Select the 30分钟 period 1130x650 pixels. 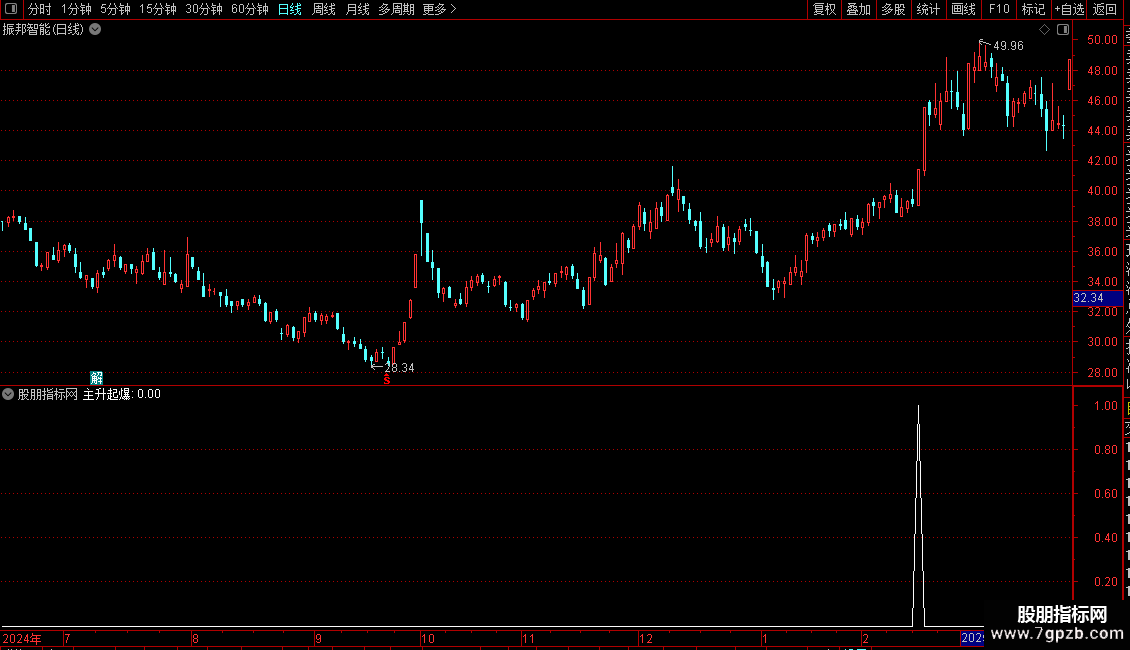(204, 9)
